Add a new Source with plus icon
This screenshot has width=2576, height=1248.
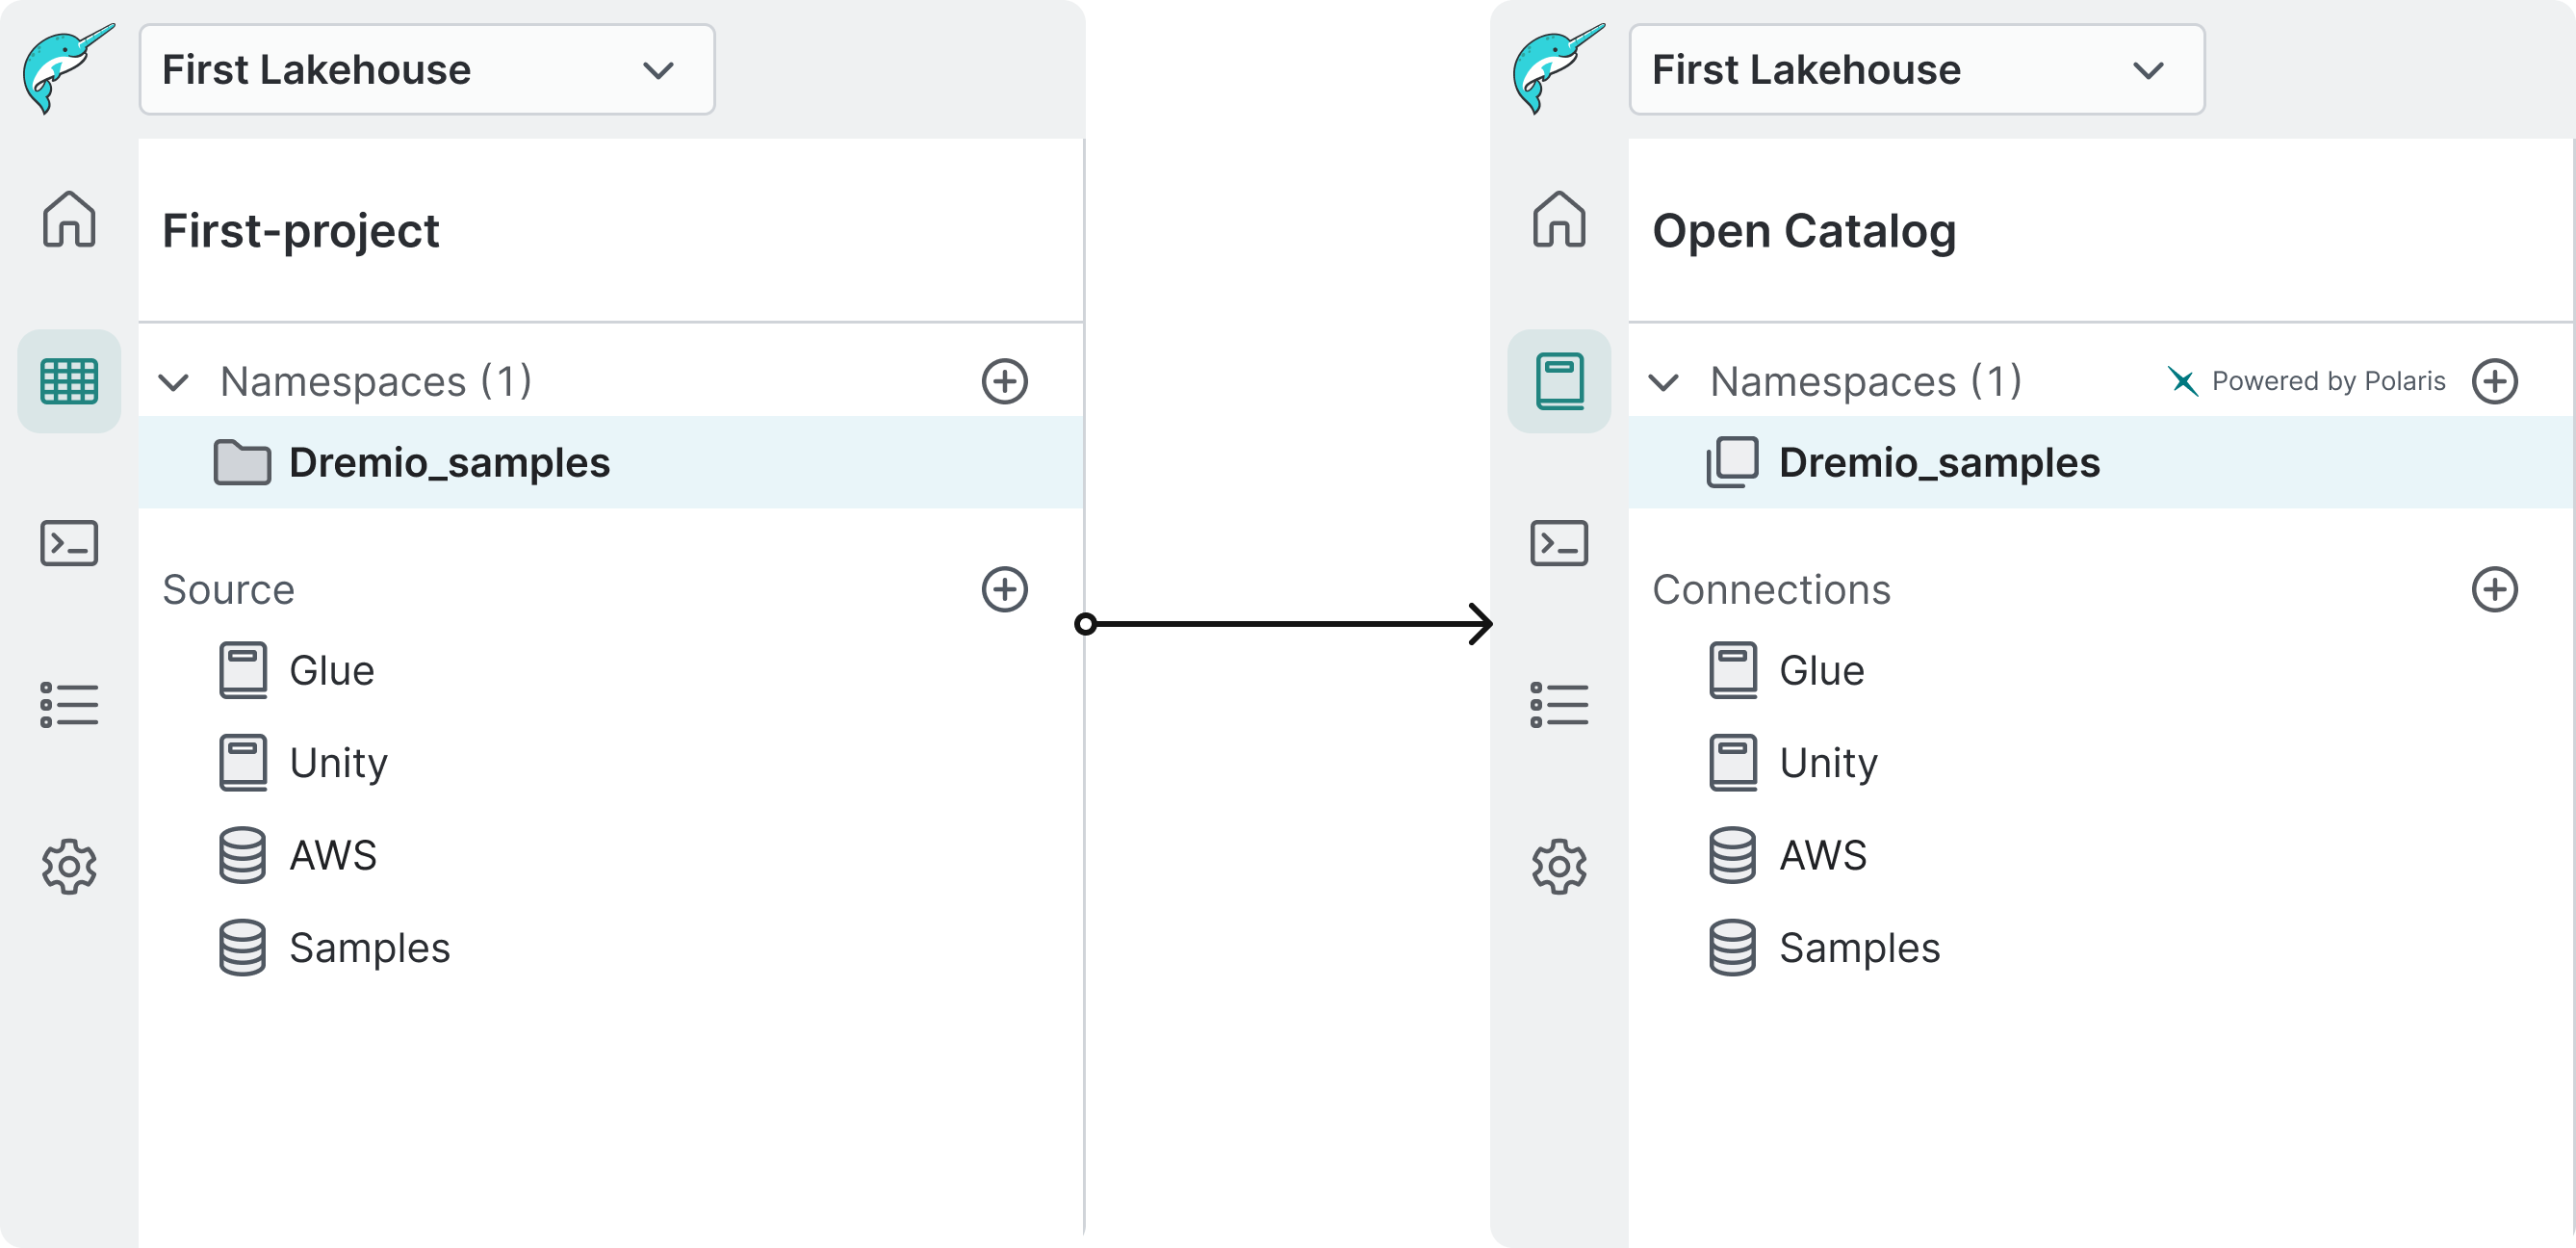(x=1004, y=589)
